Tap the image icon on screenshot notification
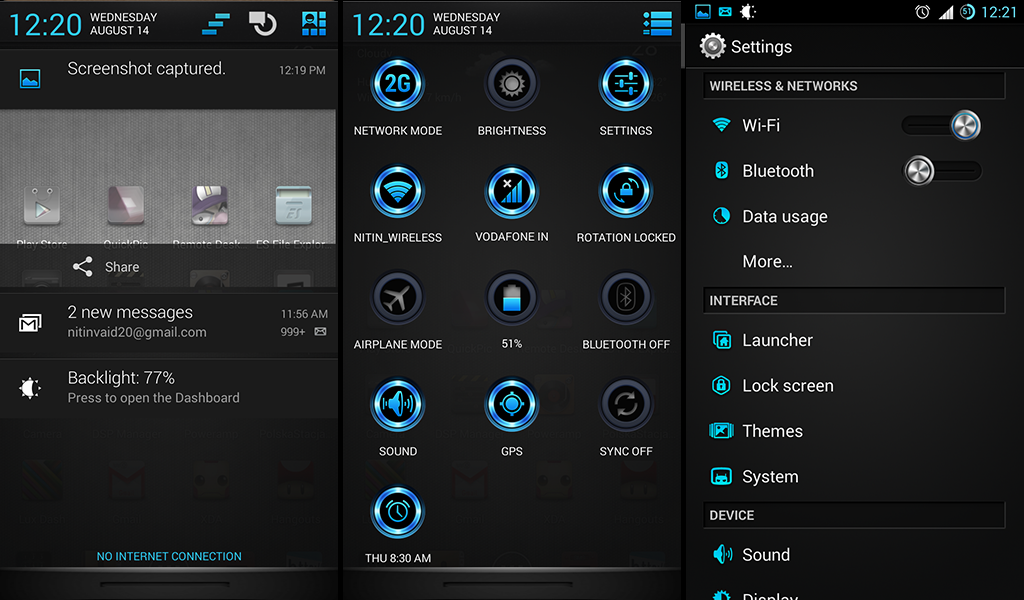The width and height of the screenshot is (1024, 600). 30,79
